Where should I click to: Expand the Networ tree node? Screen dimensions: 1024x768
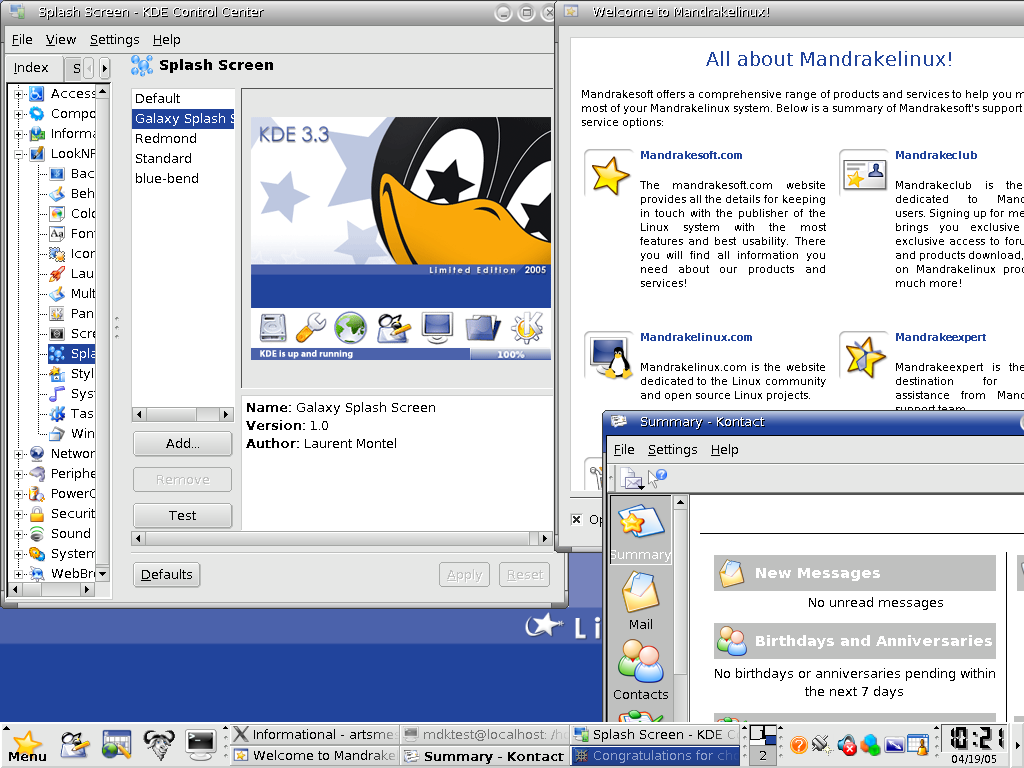(x=18, y=454)
